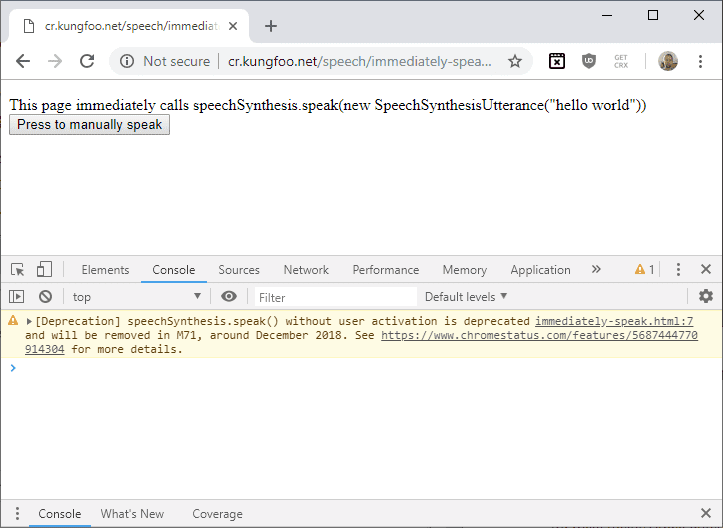The height and width of the screenshot is (528, 723).
Task: Toggle the device toolbar in DevTools
Action: pyautogui.click(x=44, y=269)
